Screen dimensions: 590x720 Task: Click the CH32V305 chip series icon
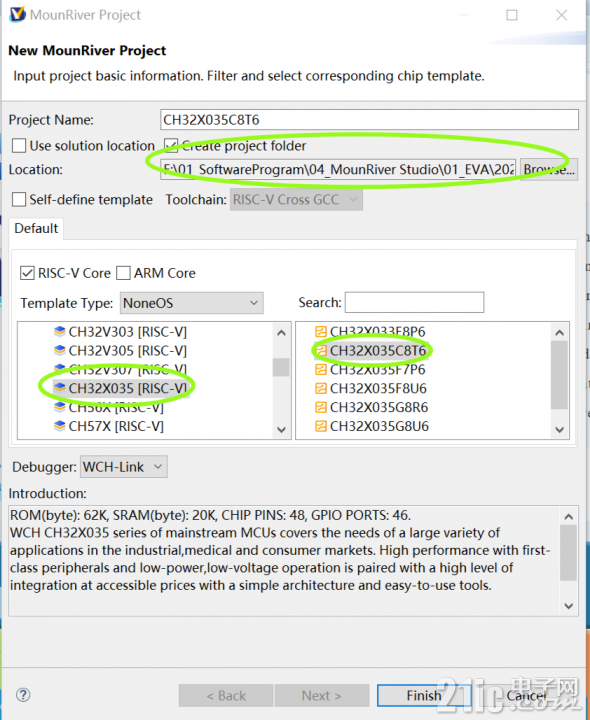click(60, 350)
